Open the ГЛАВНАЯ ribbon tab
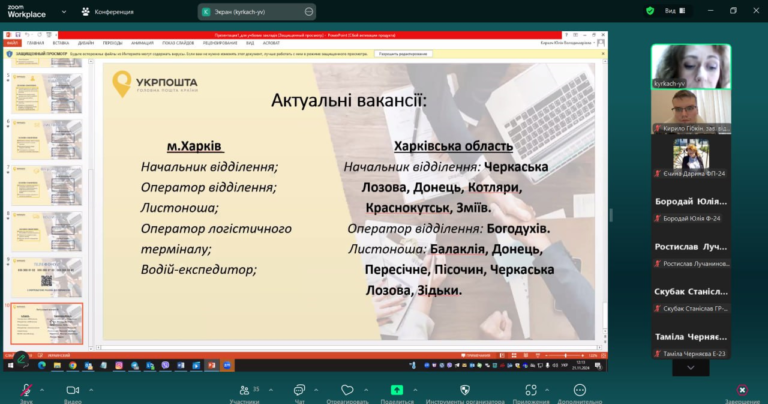This screenshot has height=404, width=768. click(x=36, y=43)
